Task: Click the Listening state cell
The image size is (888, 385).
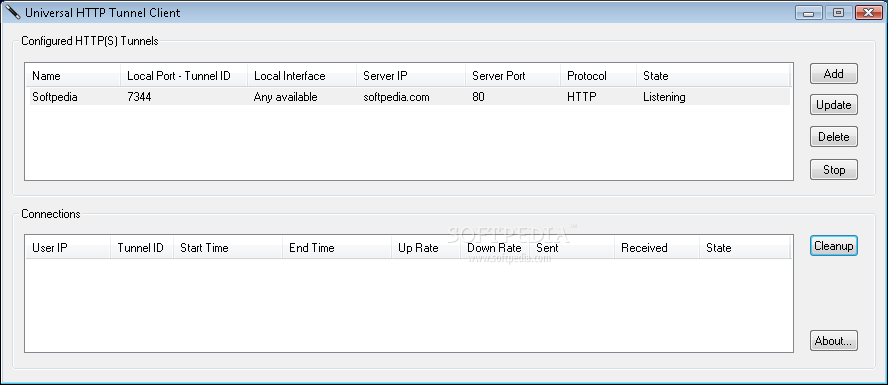Action: 664,97
